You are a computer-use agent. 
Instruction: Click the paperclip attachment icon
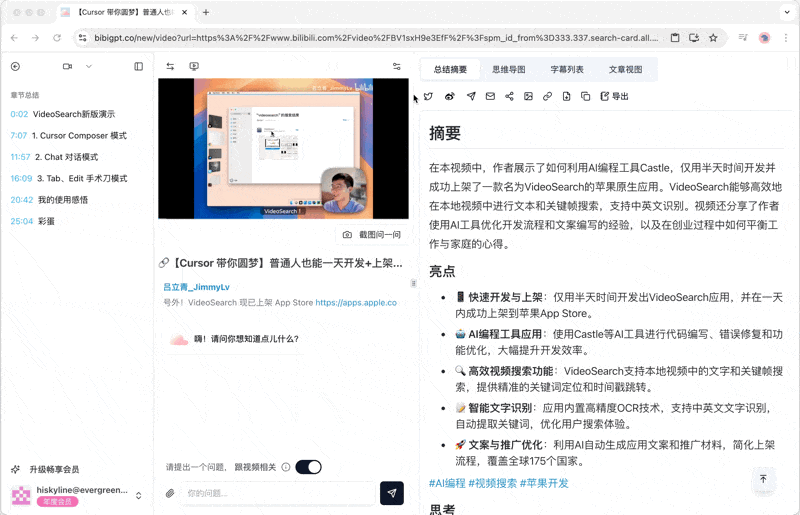tap(170, 493)
